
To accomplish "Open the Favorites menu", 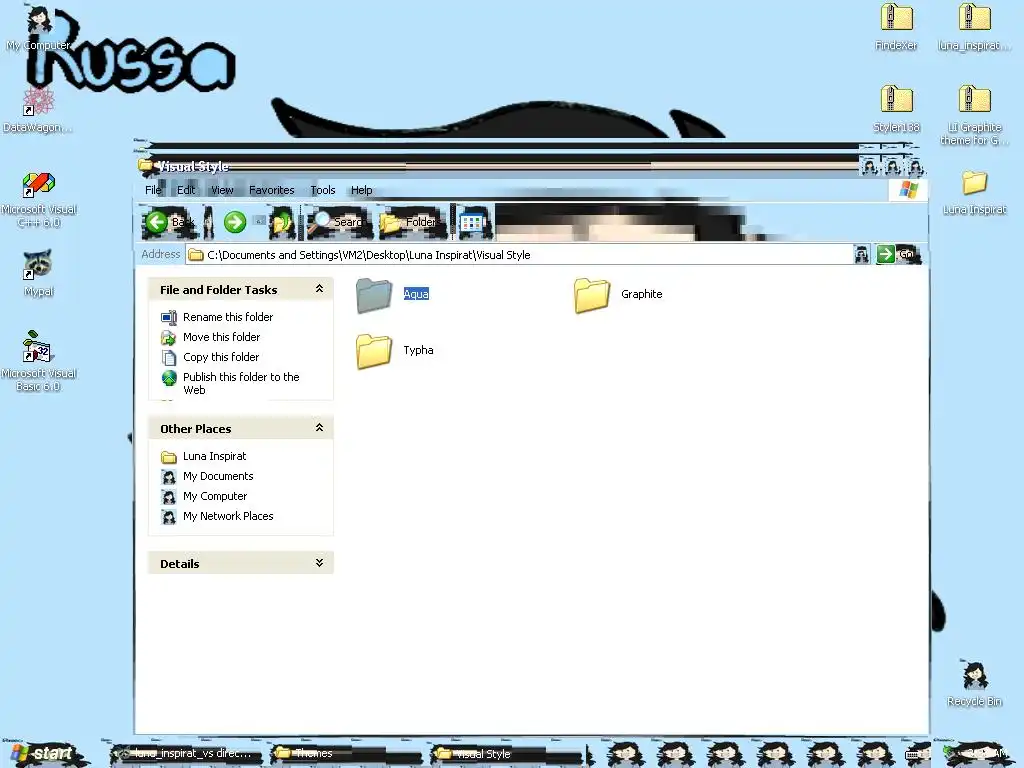I will (272, 190).
